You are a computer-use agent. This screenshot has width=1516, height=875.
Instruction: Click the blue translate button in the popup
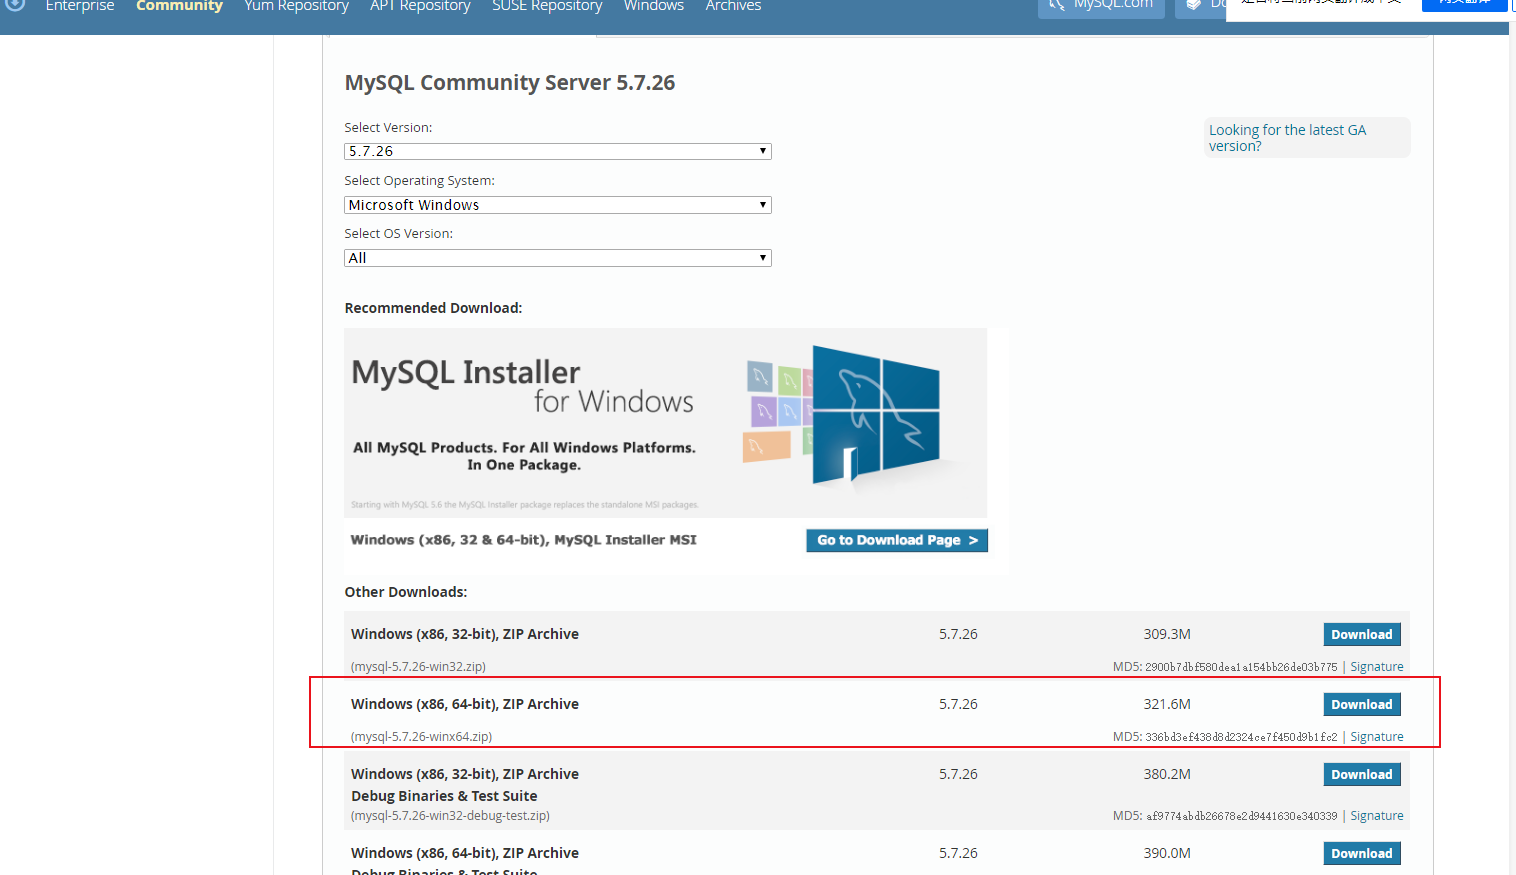(1465, 4)
